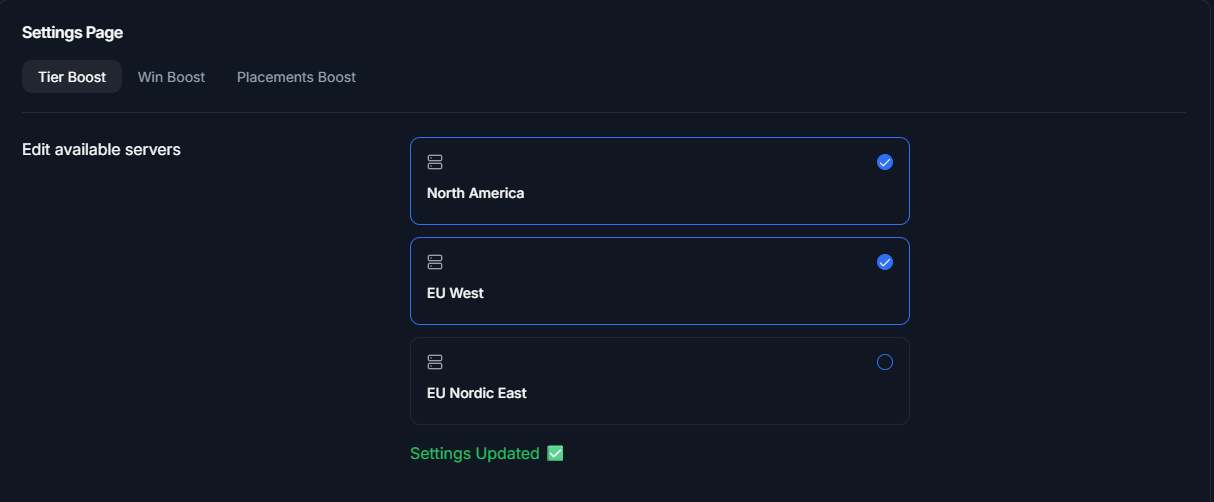
Task: Select the EU West server card
Action: pyautogui.click(x=660, y=281)
